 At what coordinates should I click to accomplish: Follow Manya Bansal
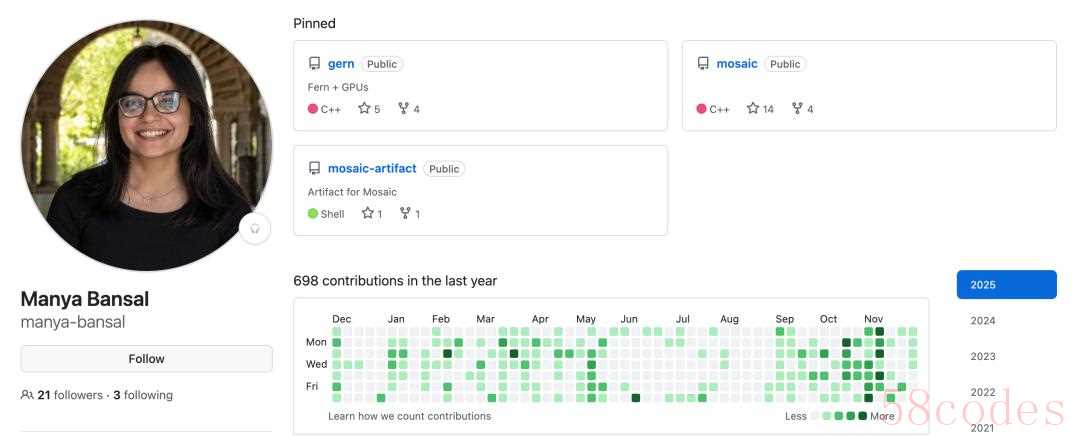tap(146, 359)
